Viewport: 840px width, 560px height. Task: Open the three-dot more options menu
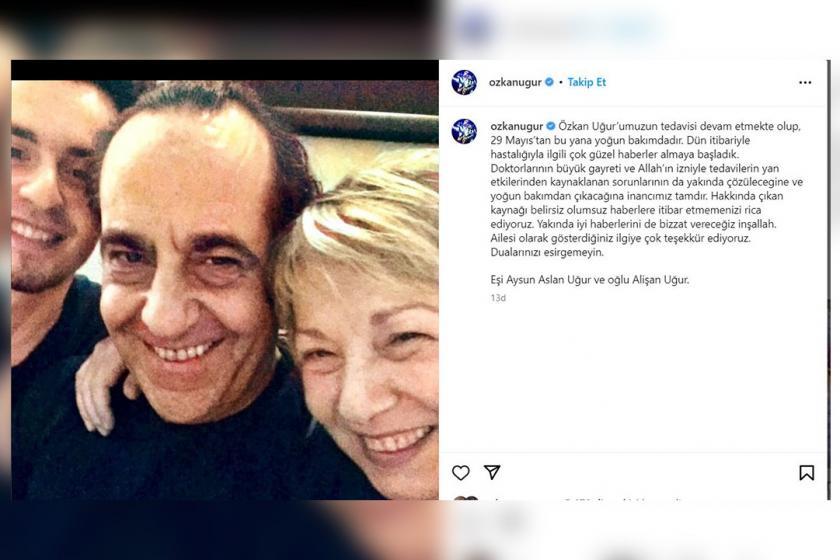pyautogui.click(x=805, y=83)
